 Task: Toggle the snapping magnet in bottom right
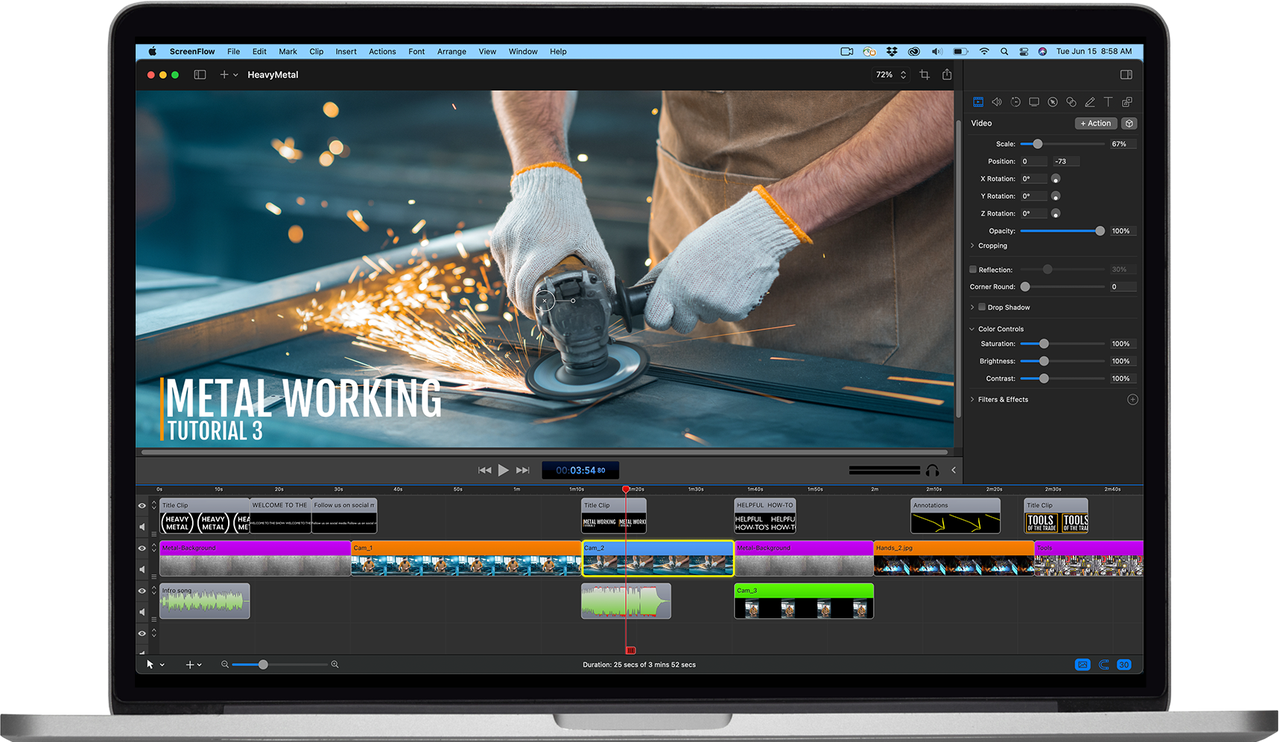click(x=1103, y=664)
